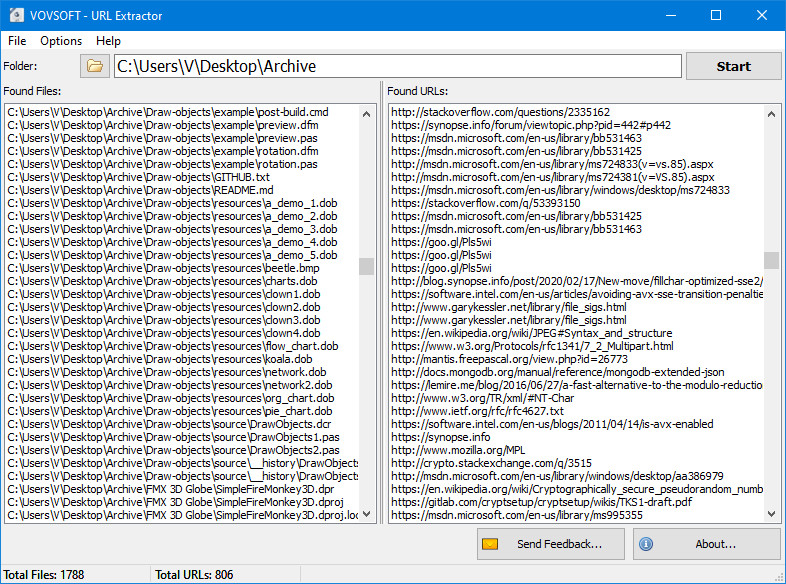Select the www.mozilla.org/MPL URL

(x=576, y=450)
